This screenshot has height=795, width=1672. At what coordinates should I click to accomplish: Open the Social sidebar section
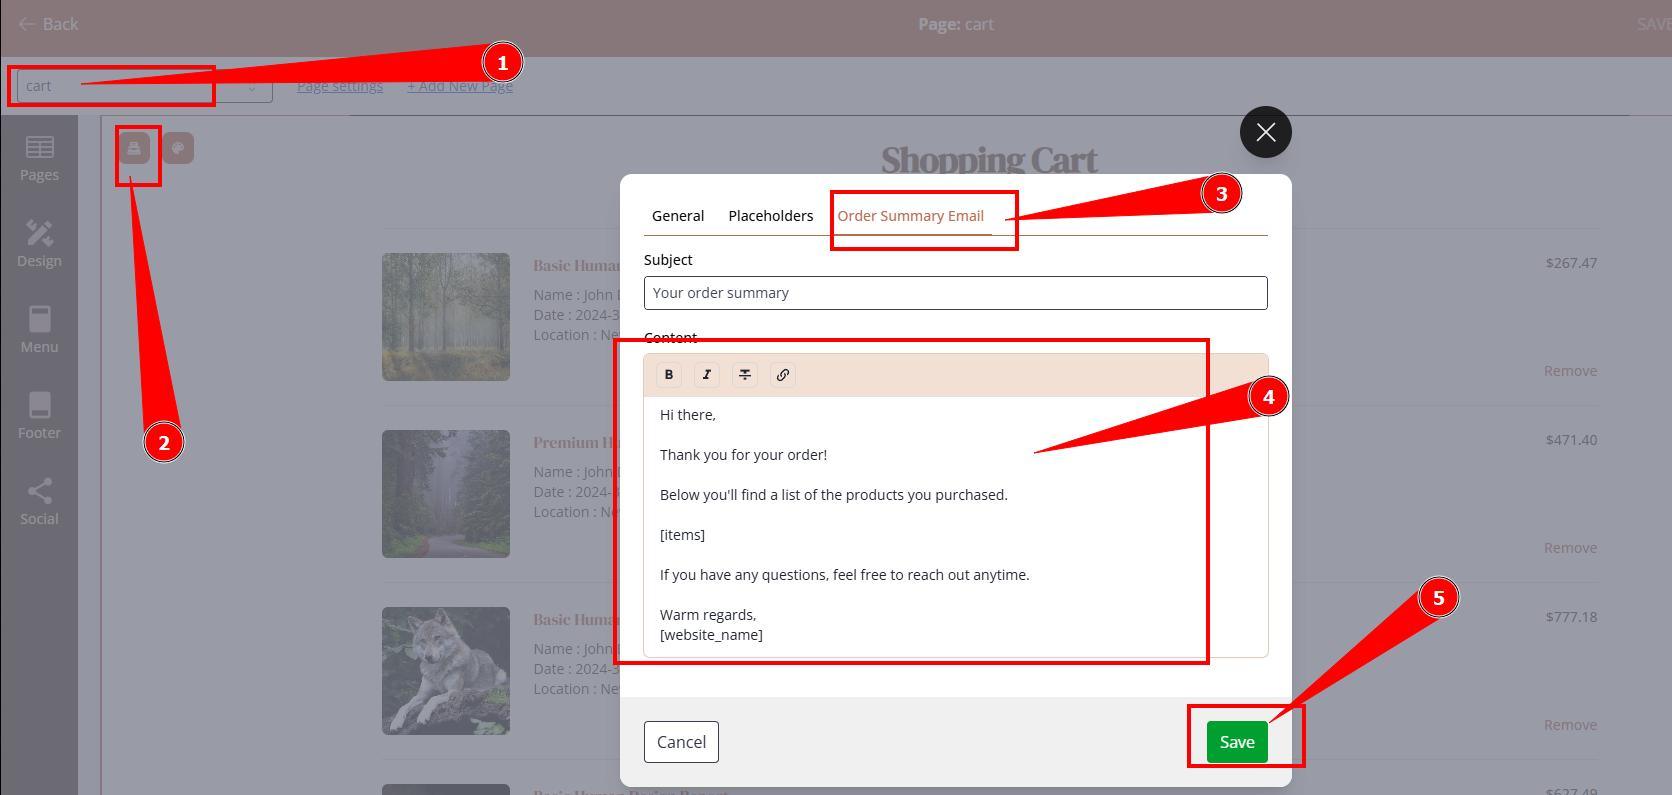[39, 503]
